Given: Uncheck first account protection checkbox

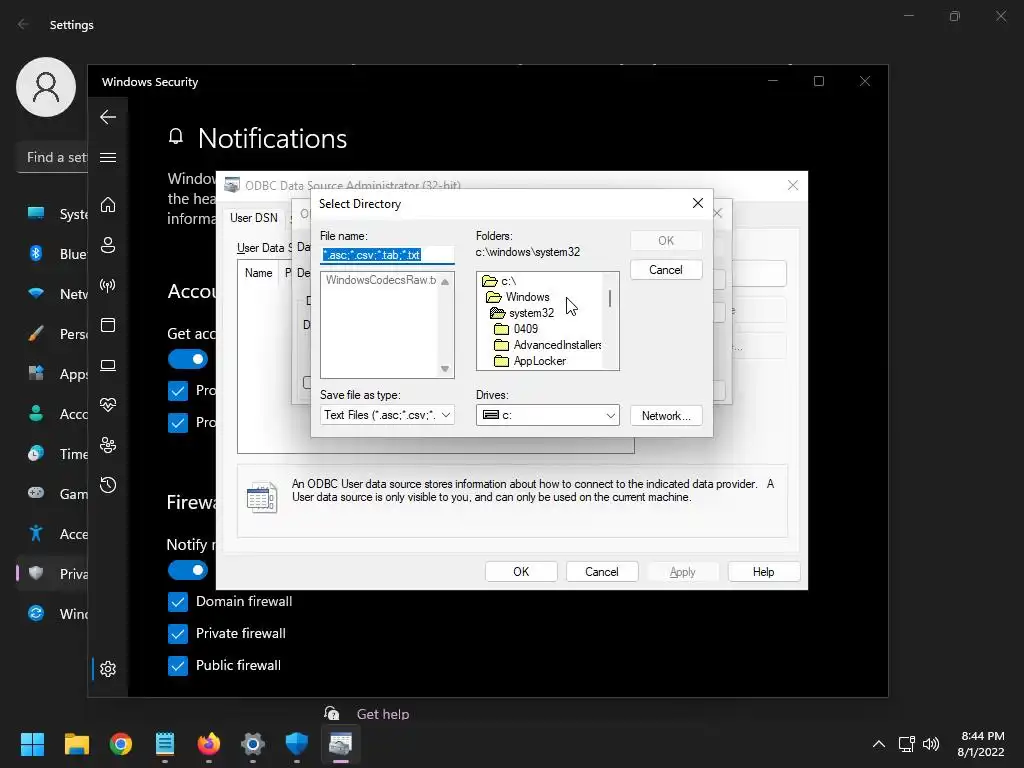Looking at the screenshot, I should tap(178, 391).
